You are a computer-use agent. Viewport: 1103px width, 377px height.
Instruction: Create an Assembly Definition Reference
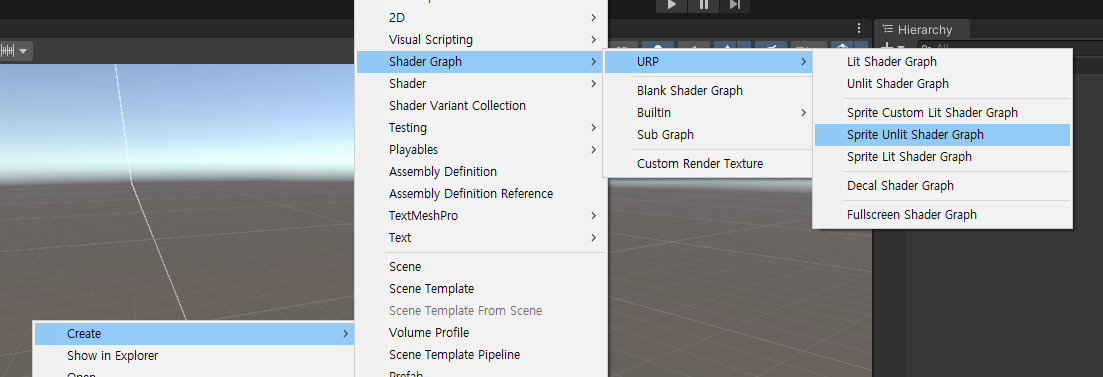point(481,193)
